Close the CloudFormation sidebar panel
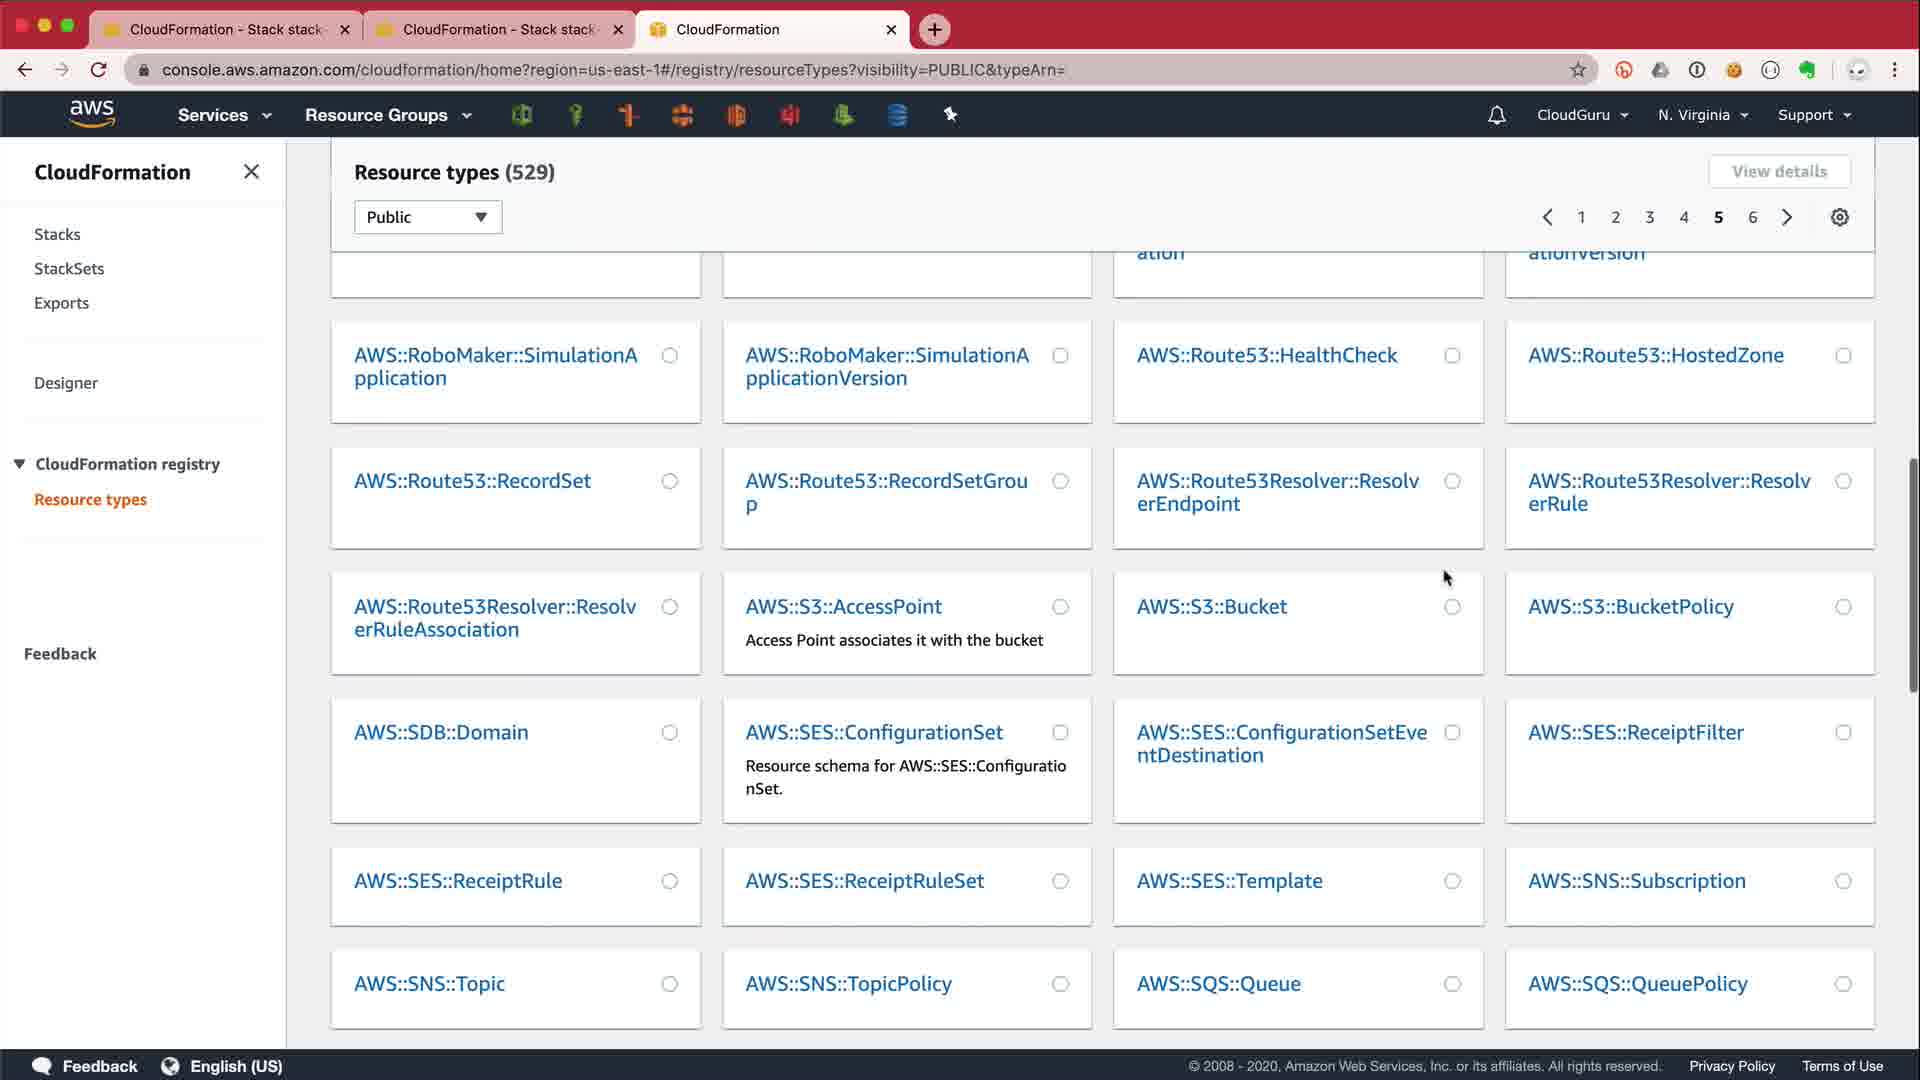The height and width of the screenshot is (1080, 1920). click(251, 172)
